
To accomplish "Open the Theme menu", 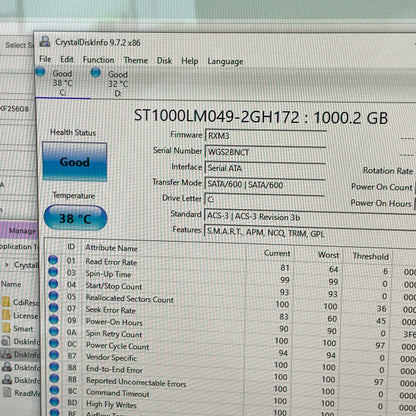I will (x=136, y=60).
